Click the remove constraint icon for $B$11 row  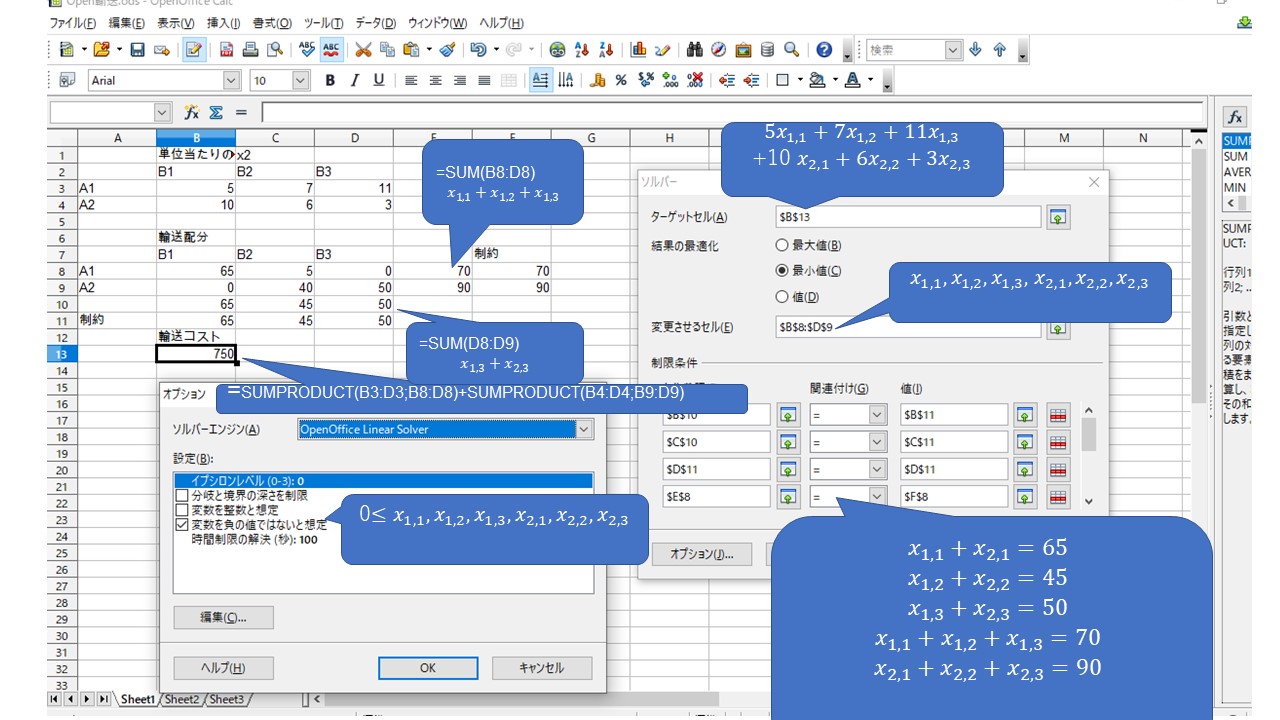click(x=1059, y=415)
